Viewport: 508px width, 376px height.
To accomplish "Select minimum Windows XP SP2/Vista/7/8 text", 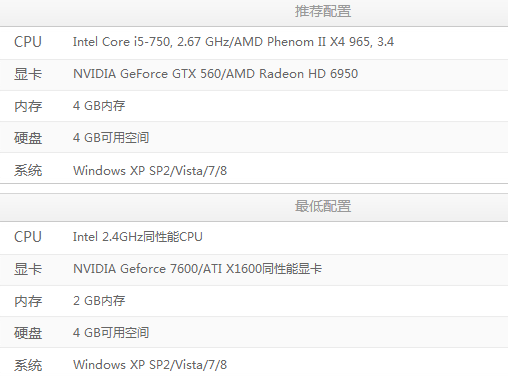I will [150, 365].
